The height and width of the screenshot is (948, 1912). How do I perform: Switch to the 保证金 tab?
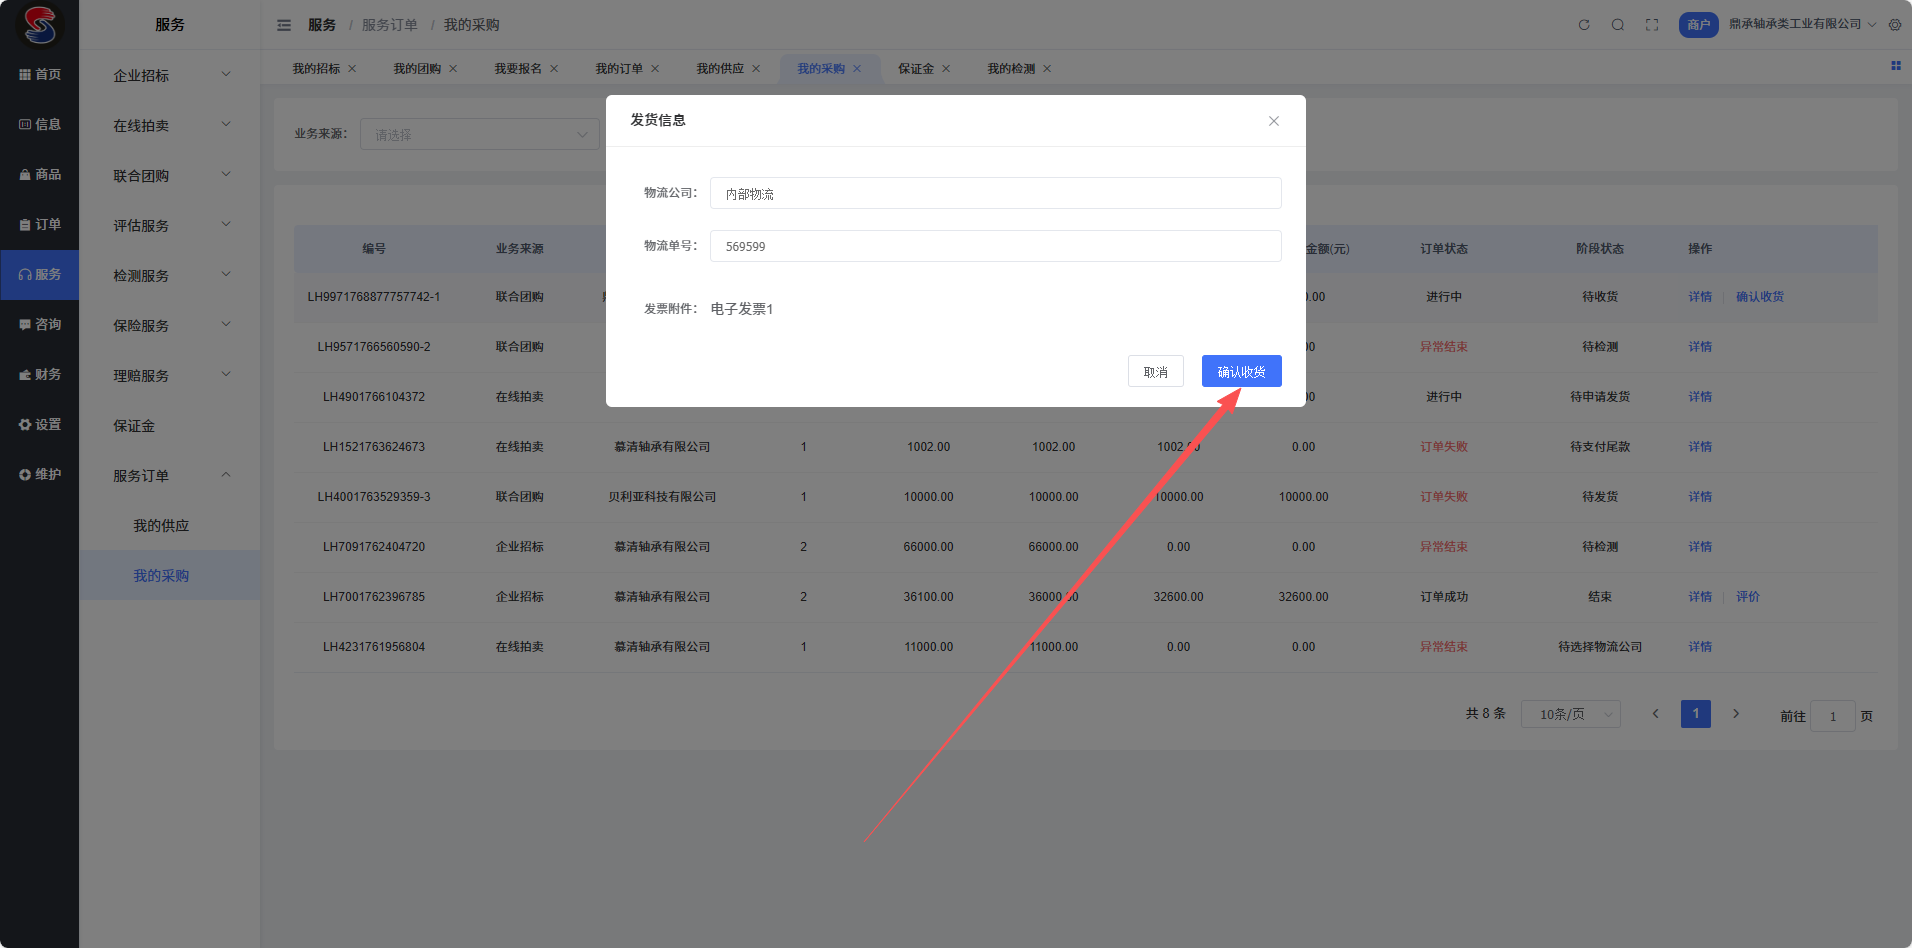click(x=915, y=69)
